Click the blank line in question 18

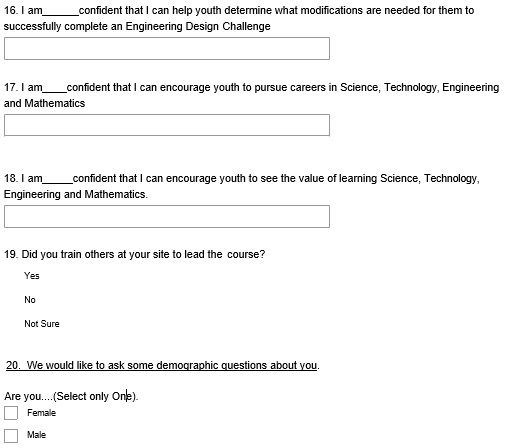[58, 181]
